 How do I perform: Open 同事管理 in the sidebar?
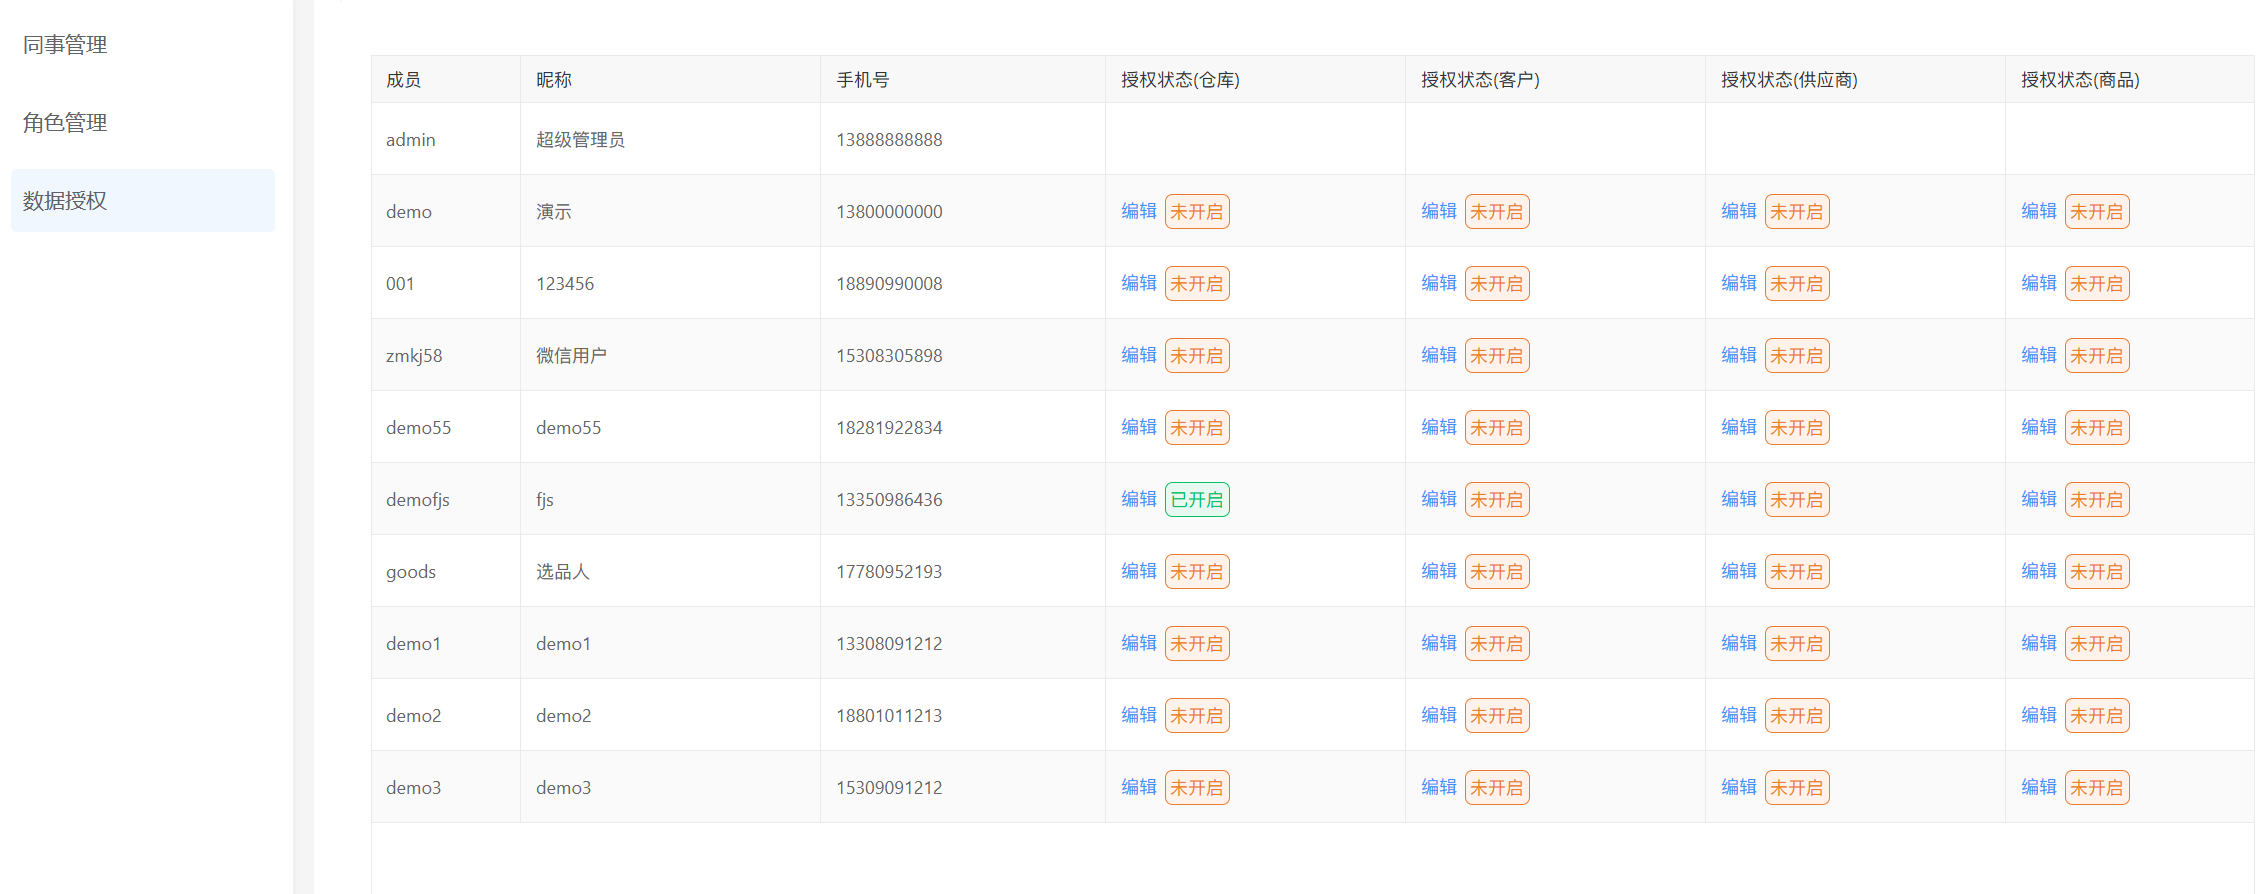click(65, 45)
